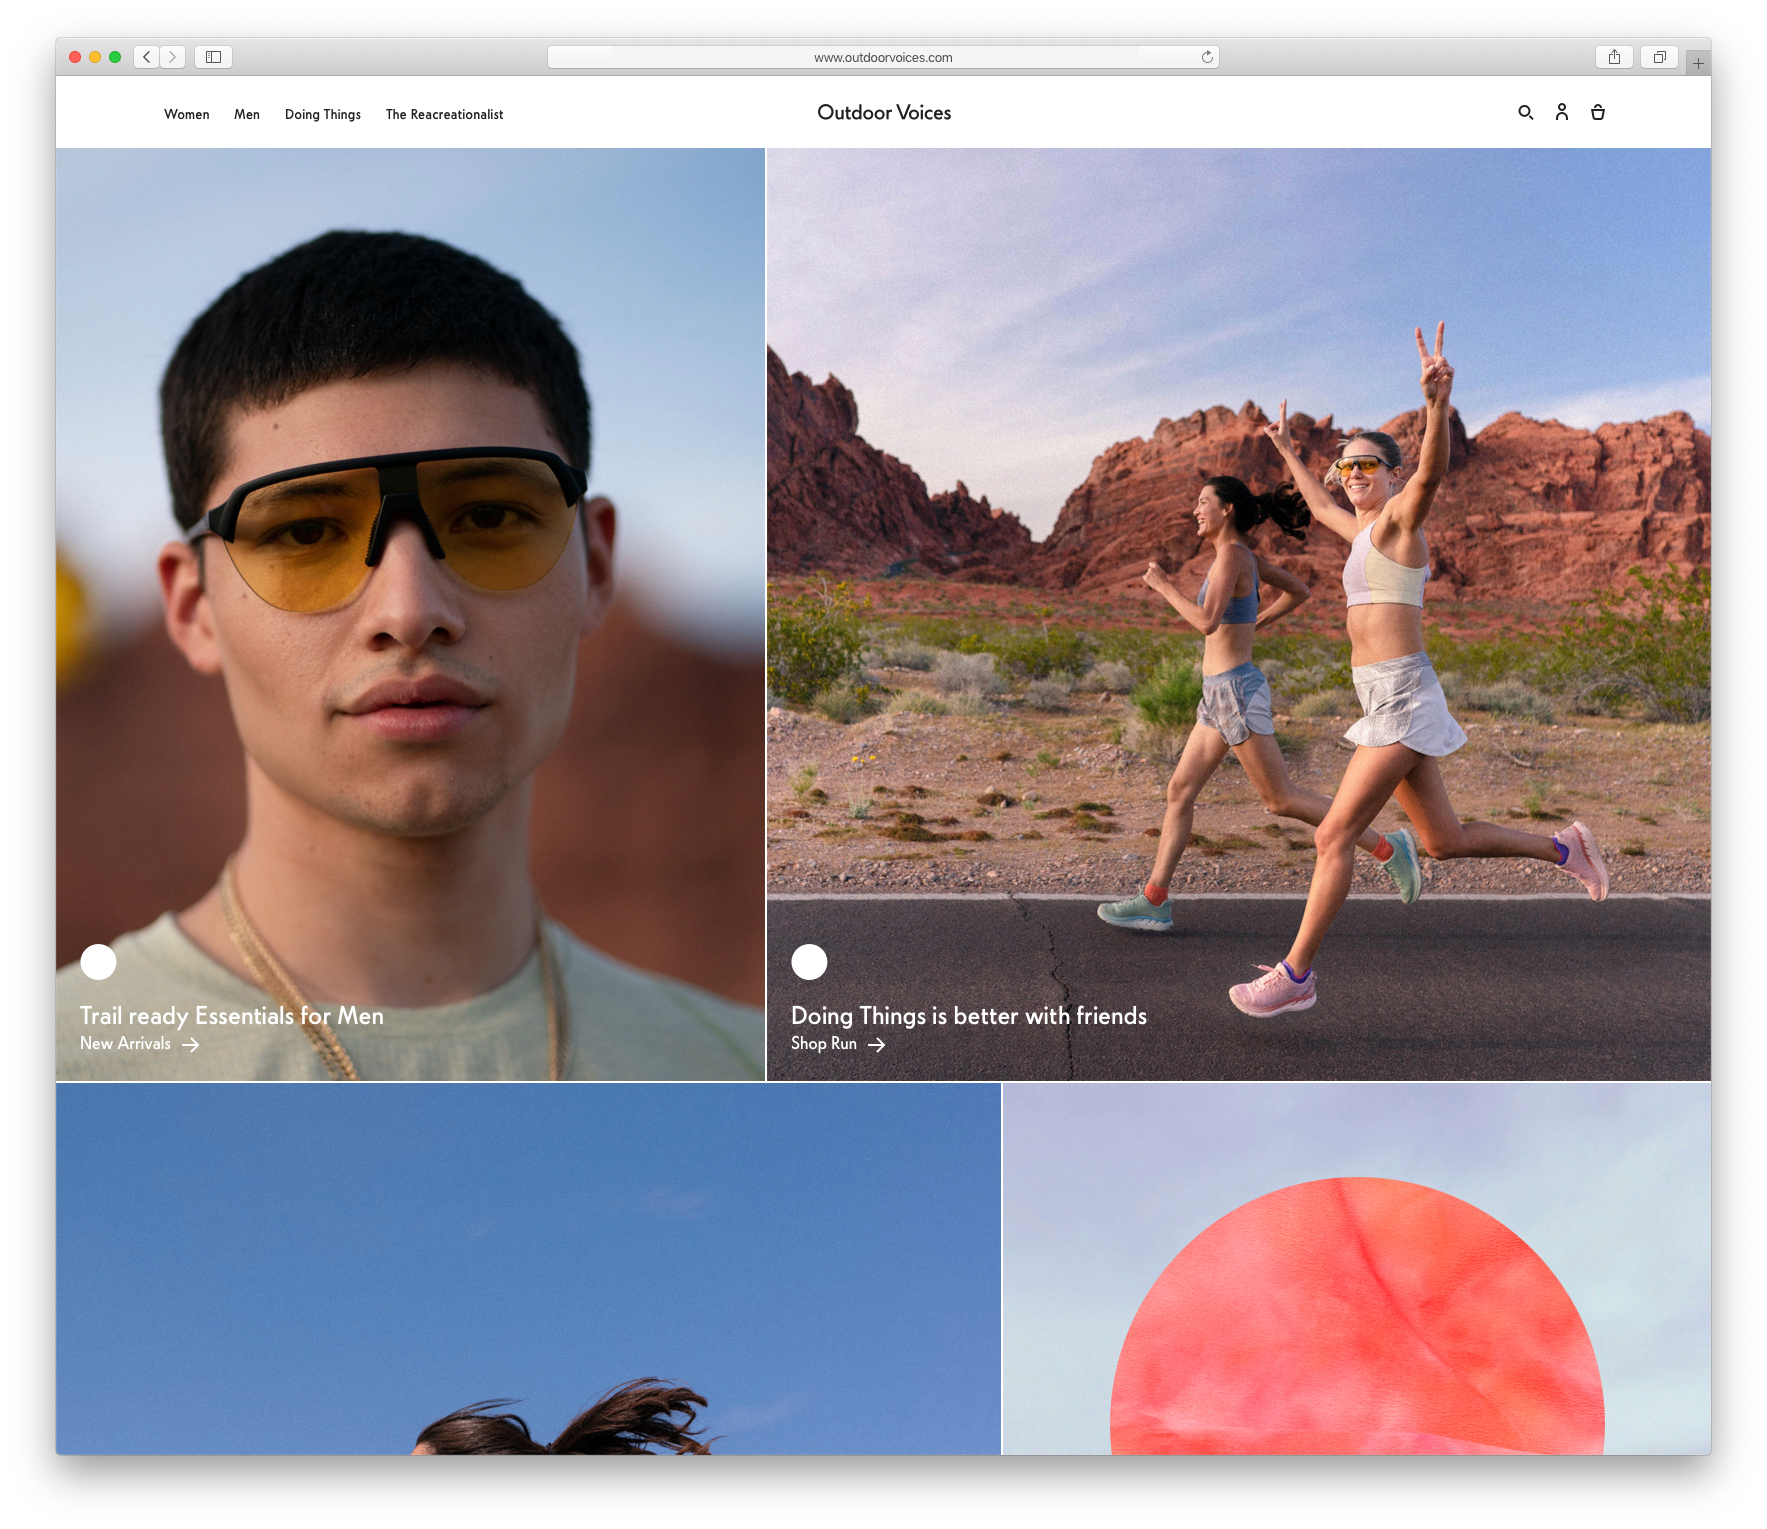The height and width of the screenshot is (1529, 1767).
Task: Follow the Shop Run link
Action: tap(824, 1043)
